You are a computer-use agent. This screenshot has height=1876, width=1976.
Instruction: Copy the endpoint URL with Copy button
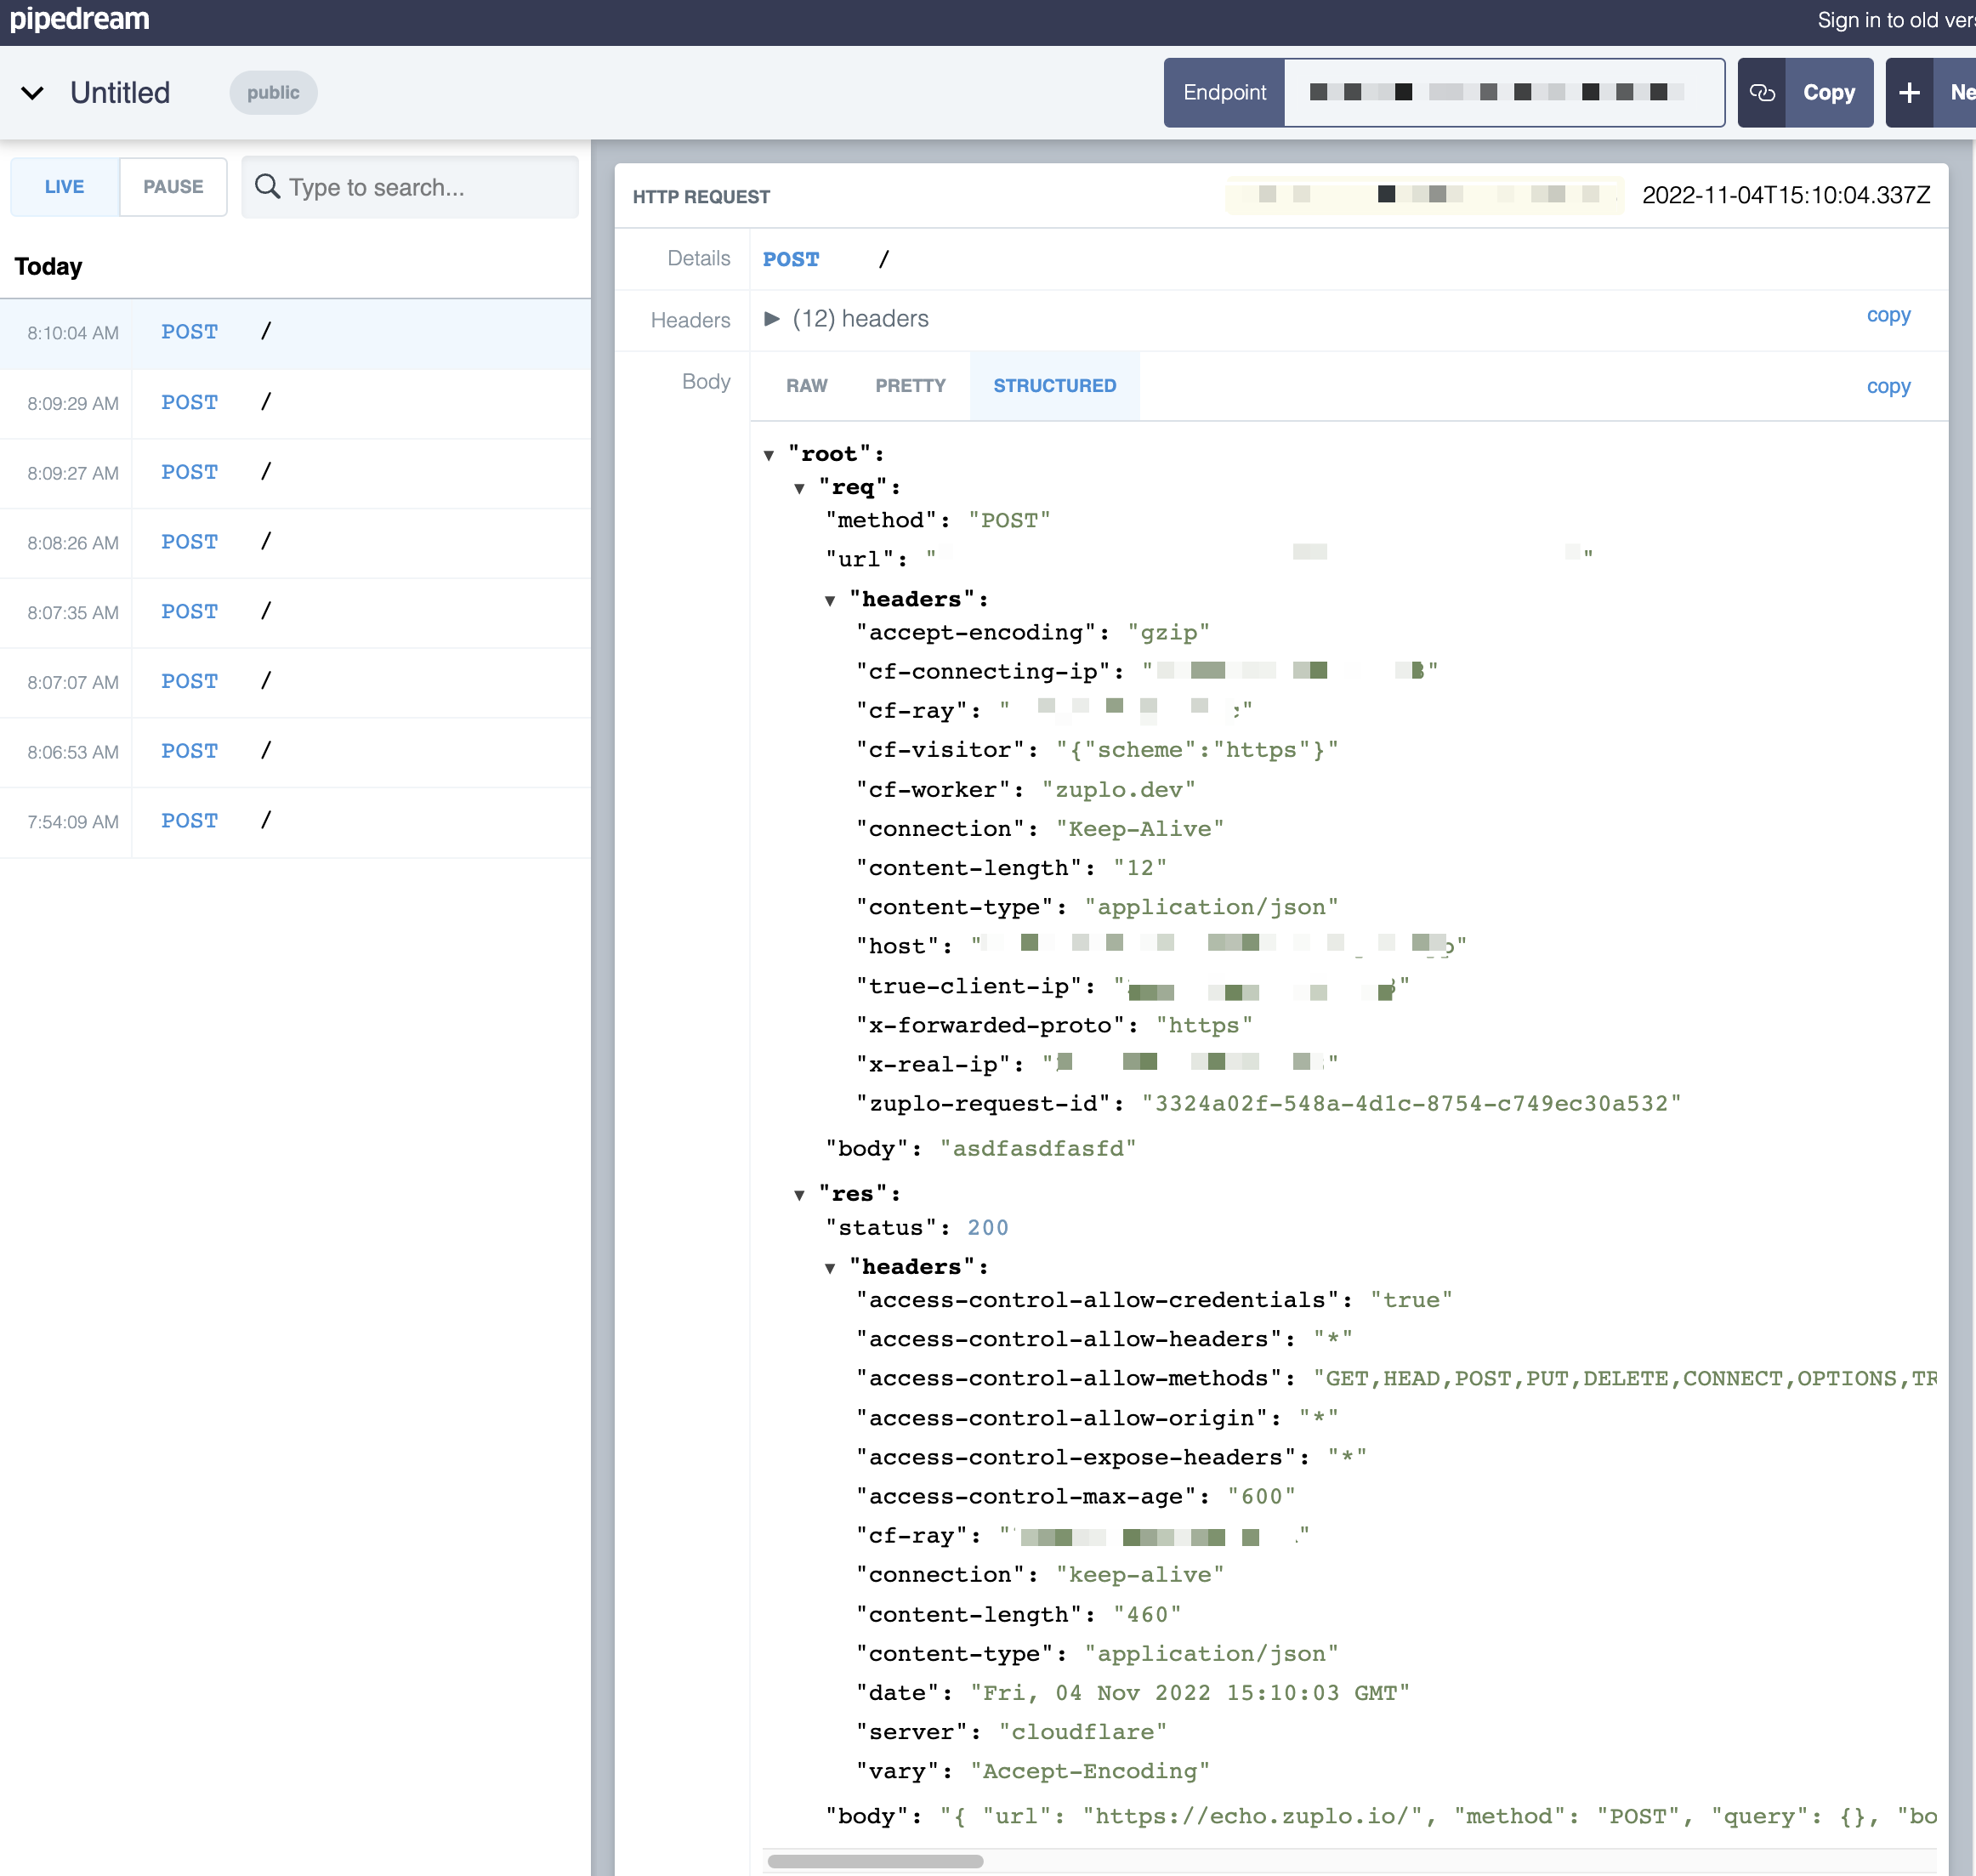point(1828,93)
